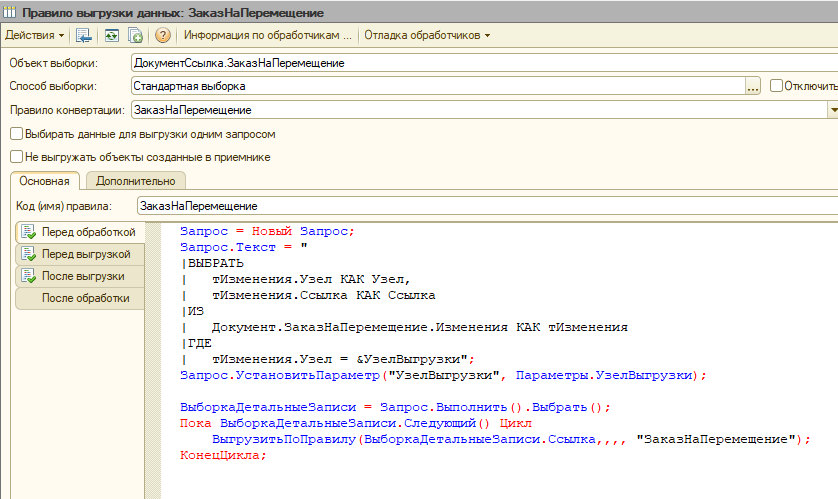
Task: Click the refresh window toolbar icon
Action: tap(112, 35)
